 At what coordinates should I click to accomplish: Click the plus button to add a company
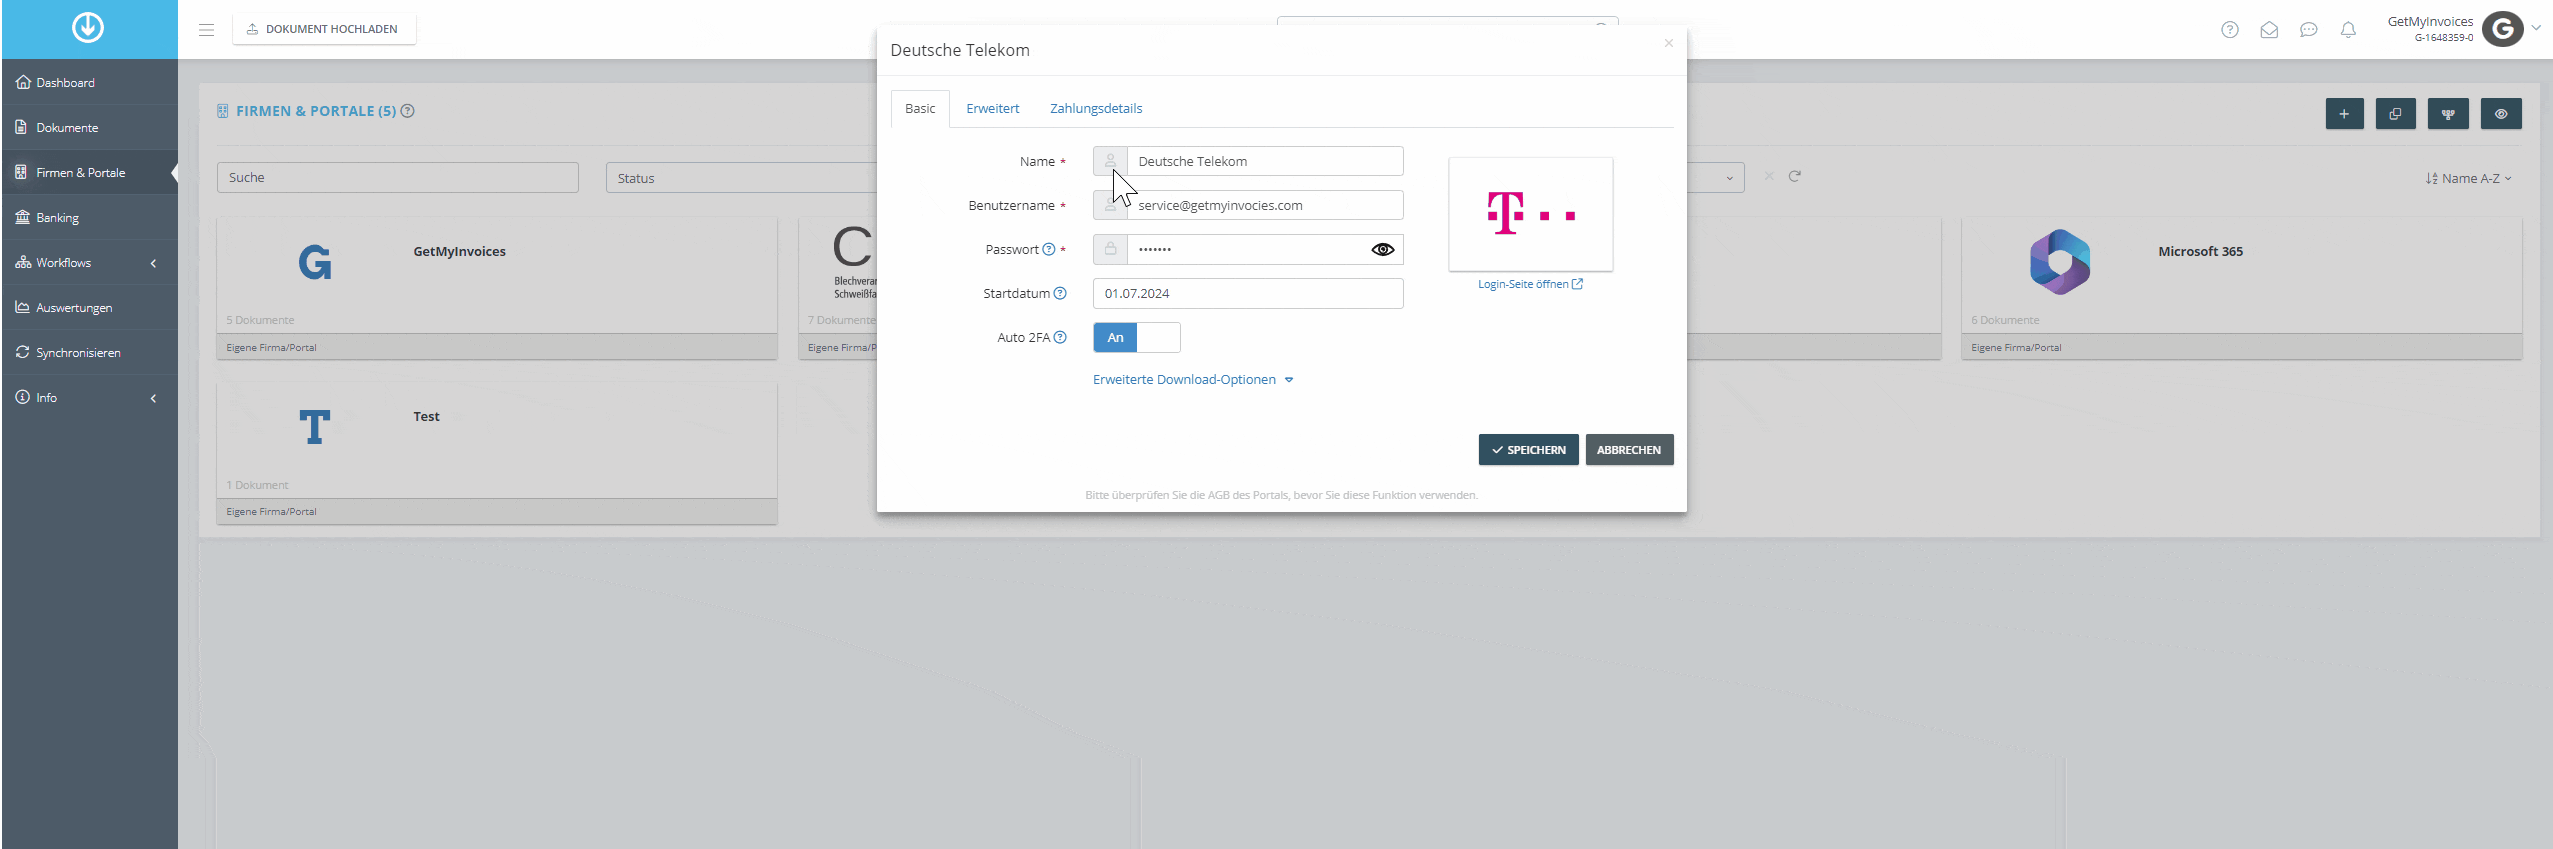pyautogui.click(x=2344, y=114)
